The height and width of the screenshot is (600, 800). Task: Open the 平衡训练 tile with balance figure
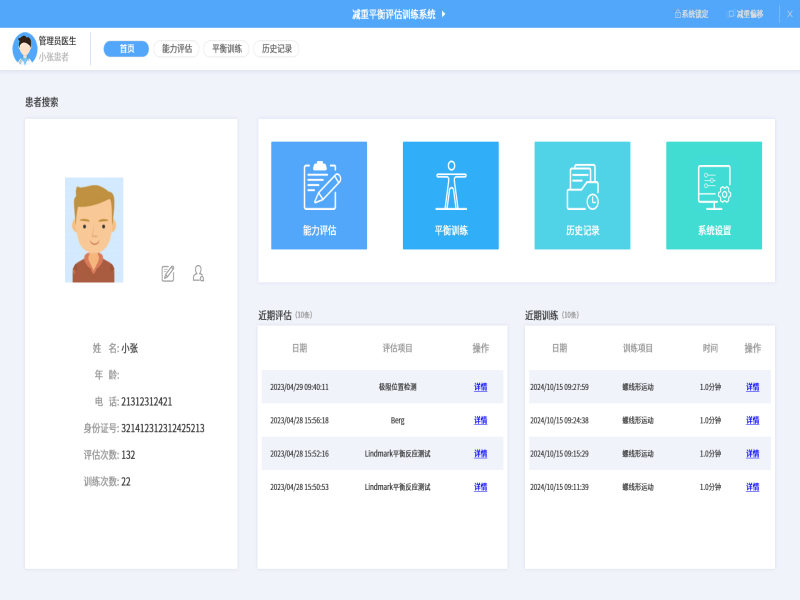pyautogui.click(x=450, y=195)
